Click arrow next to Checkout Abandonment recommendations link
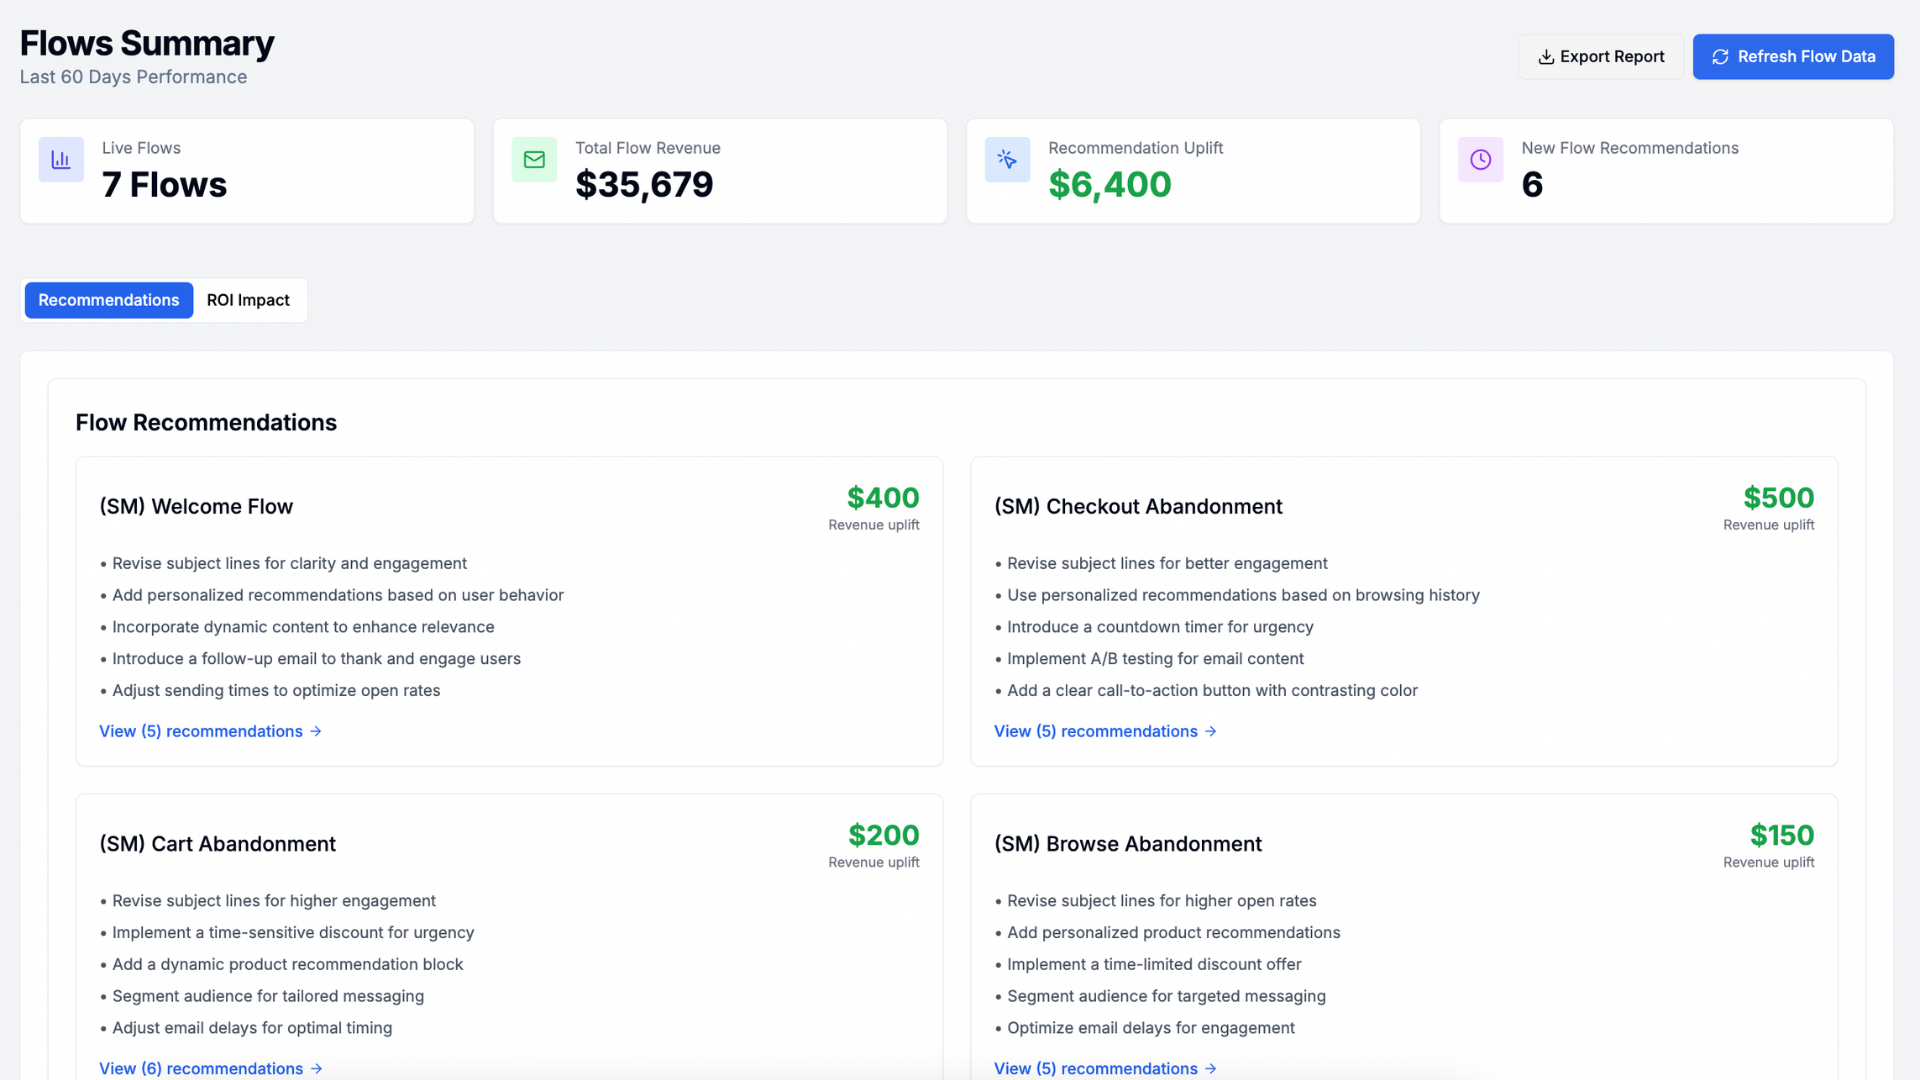The image size is (1920, 1080). (1211, 732)
